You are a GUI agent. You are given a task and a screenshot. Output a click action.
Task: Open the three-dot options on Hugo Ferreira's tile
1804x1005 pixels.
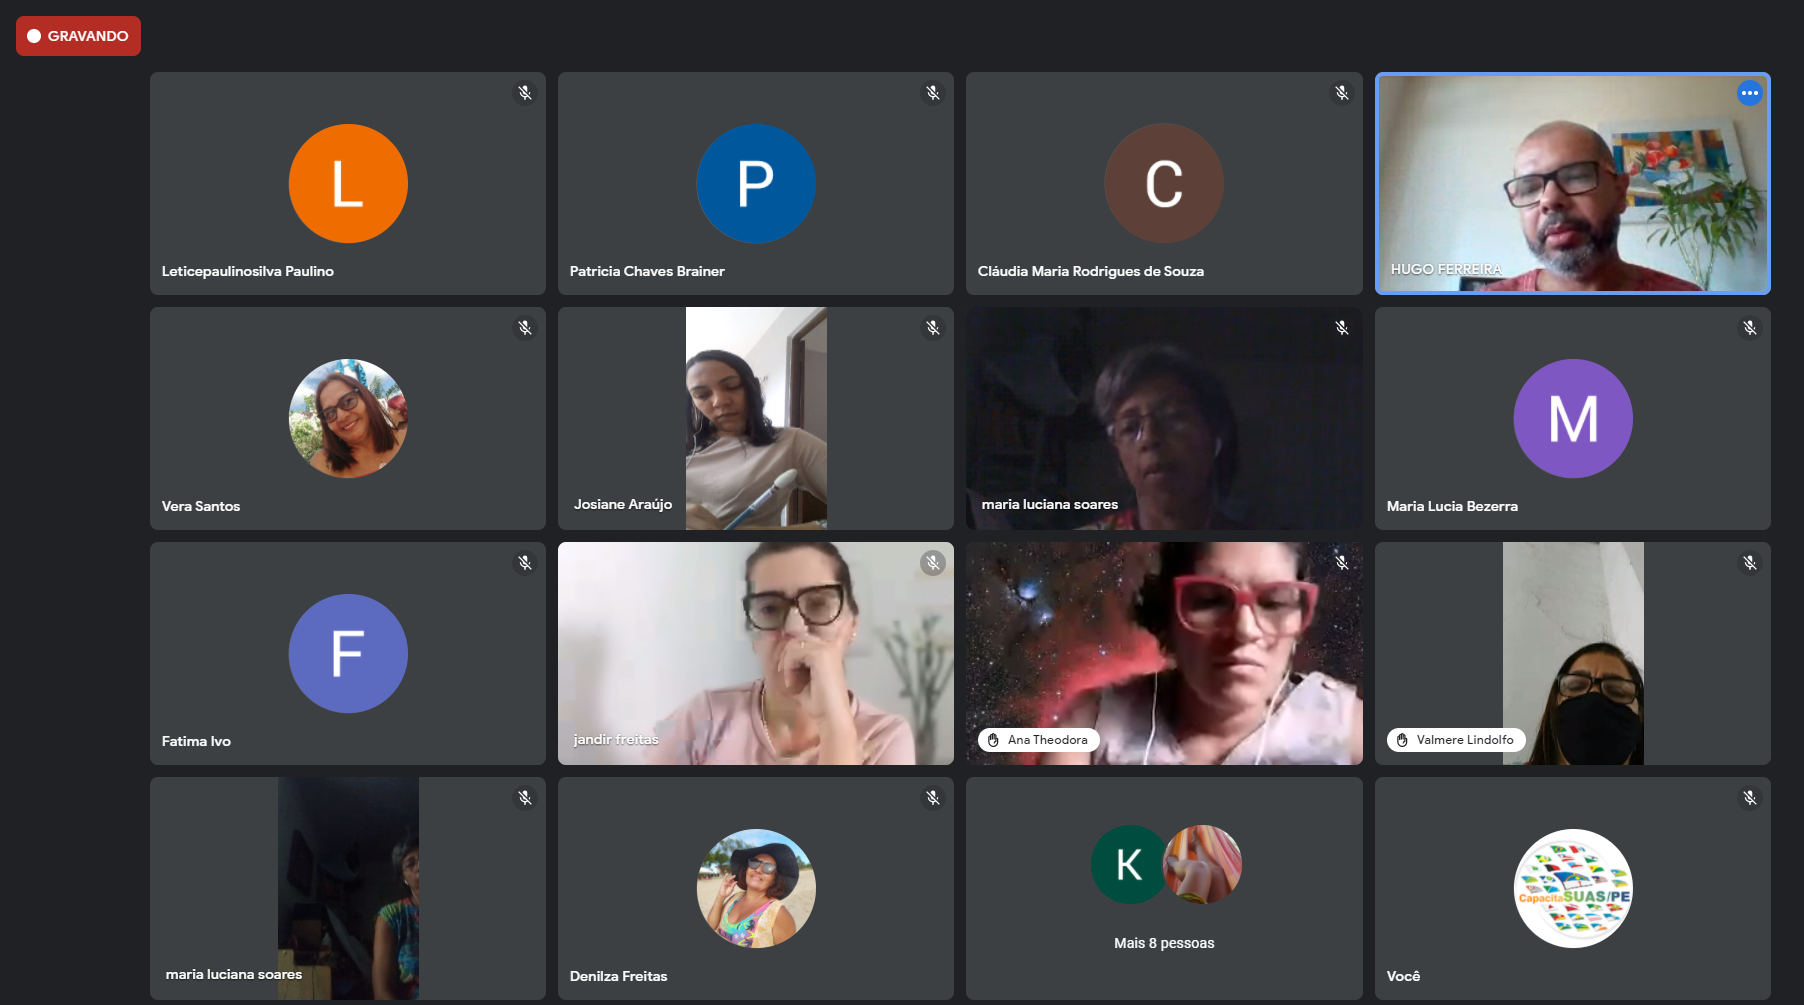[1749, 93]
